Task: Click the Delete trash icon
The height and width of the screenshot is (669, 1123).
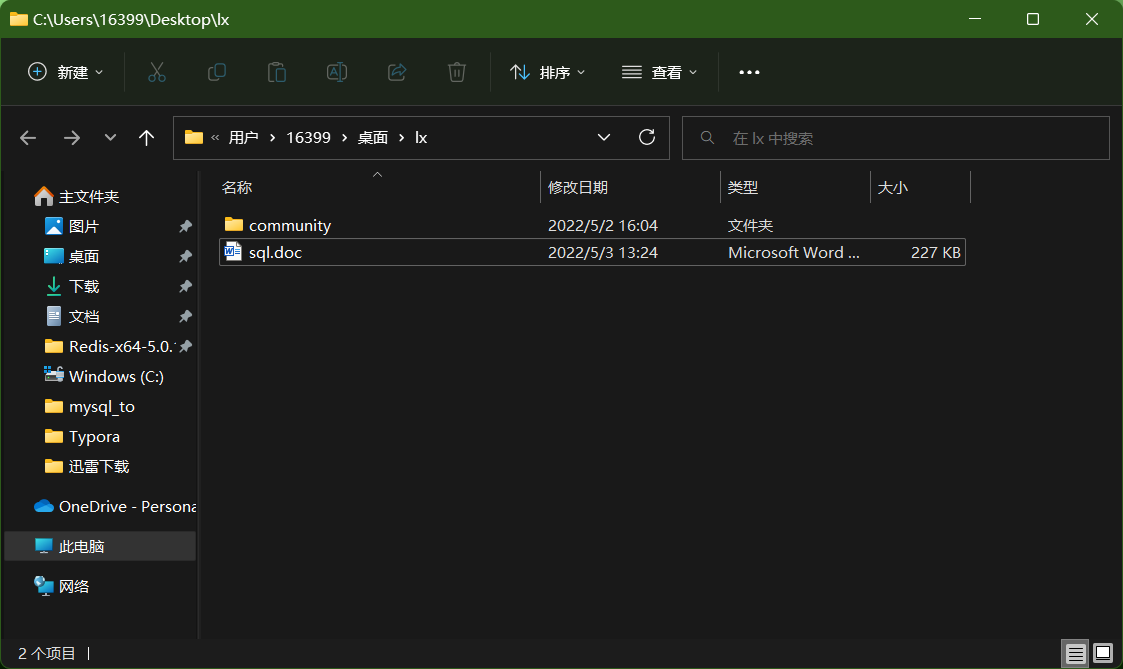Action: click(x=457, y=72)
